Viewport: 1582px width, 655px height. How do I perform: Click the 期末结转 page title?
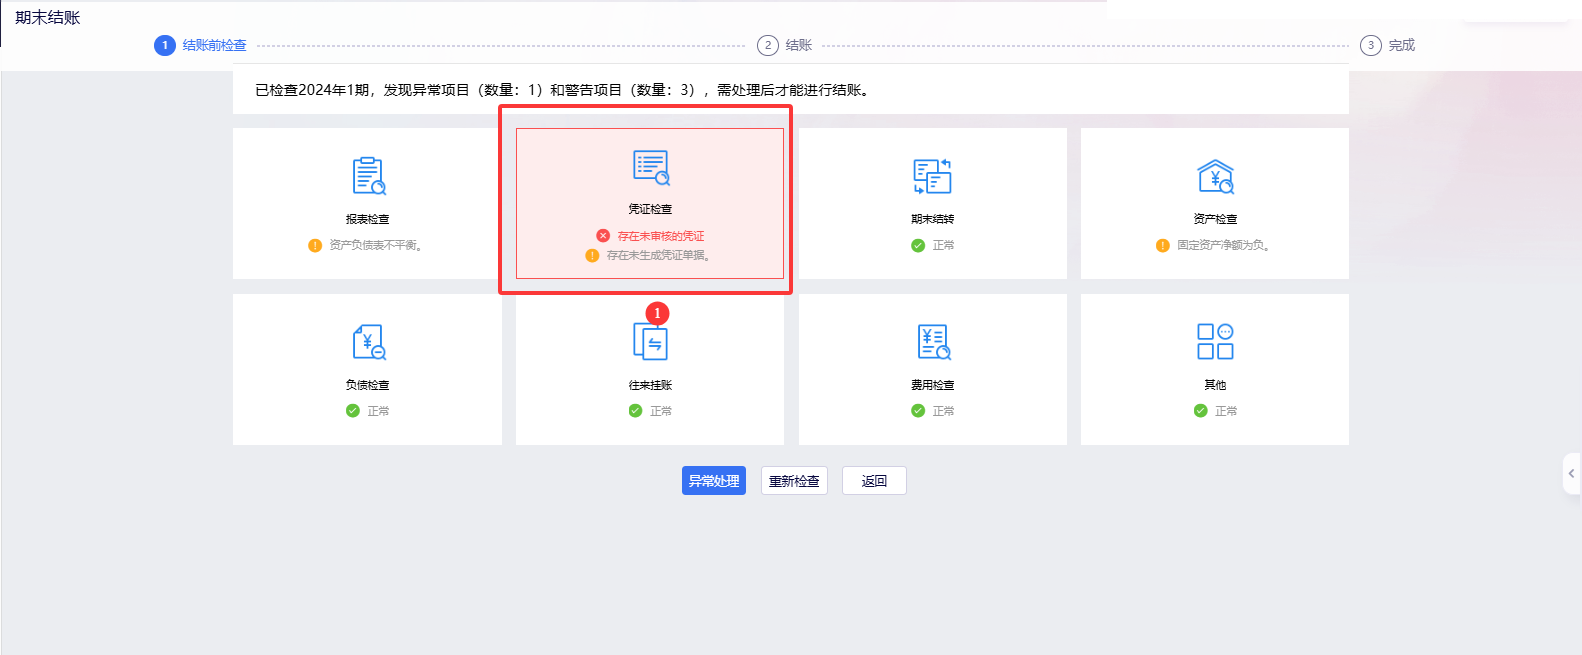pyautogui.click(x=48, y=17)
